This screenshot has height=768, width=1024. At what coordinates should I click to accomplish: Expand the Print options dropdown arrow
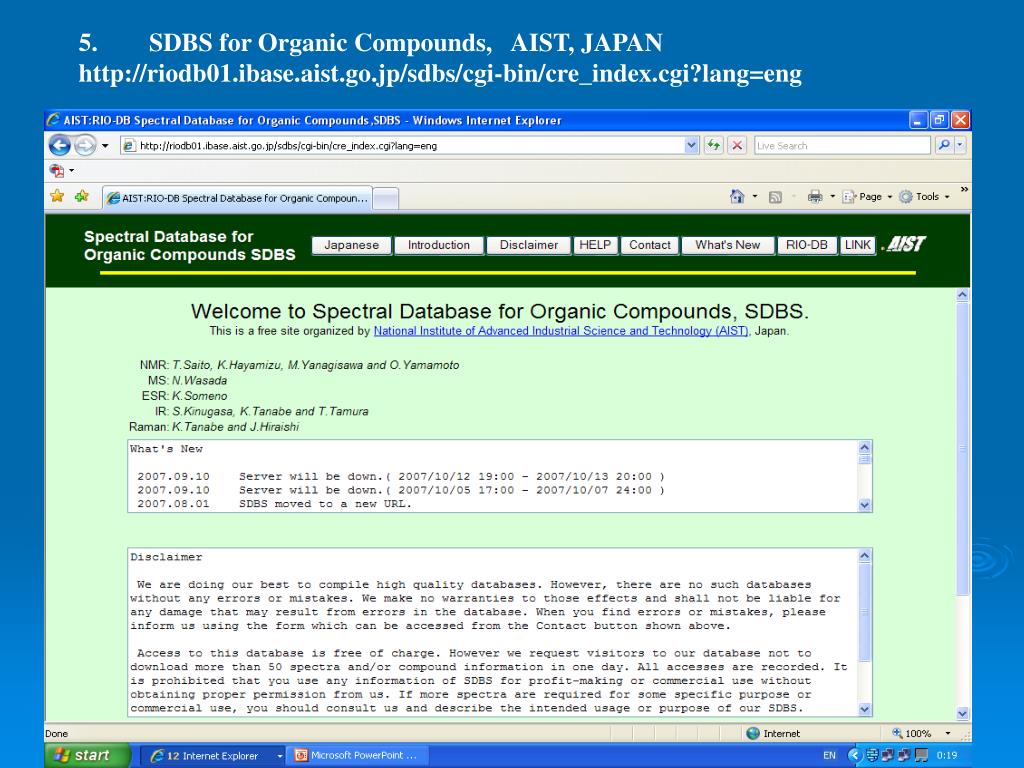coord(832,197)
